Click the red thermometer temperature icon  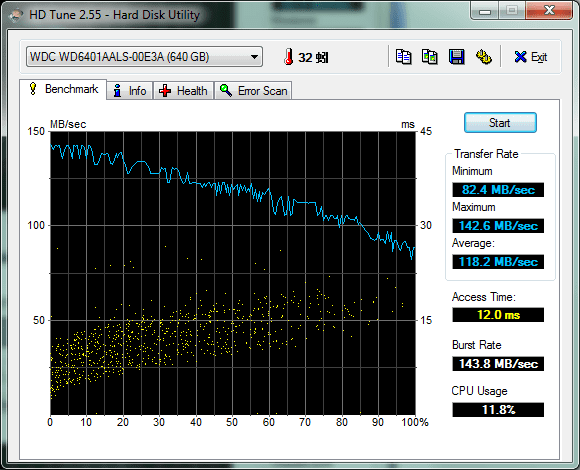289,57
